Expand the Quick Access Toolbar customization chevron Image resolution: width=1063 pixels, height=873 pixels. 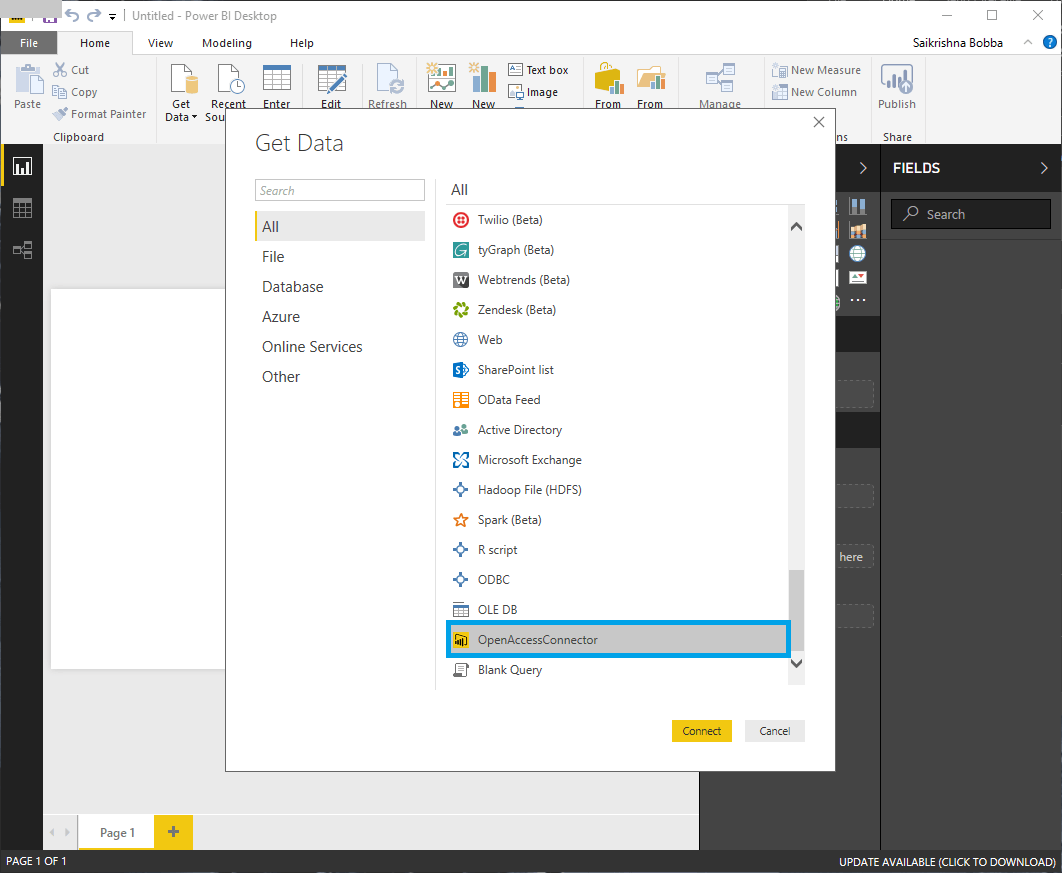click(x=112, y=16)
